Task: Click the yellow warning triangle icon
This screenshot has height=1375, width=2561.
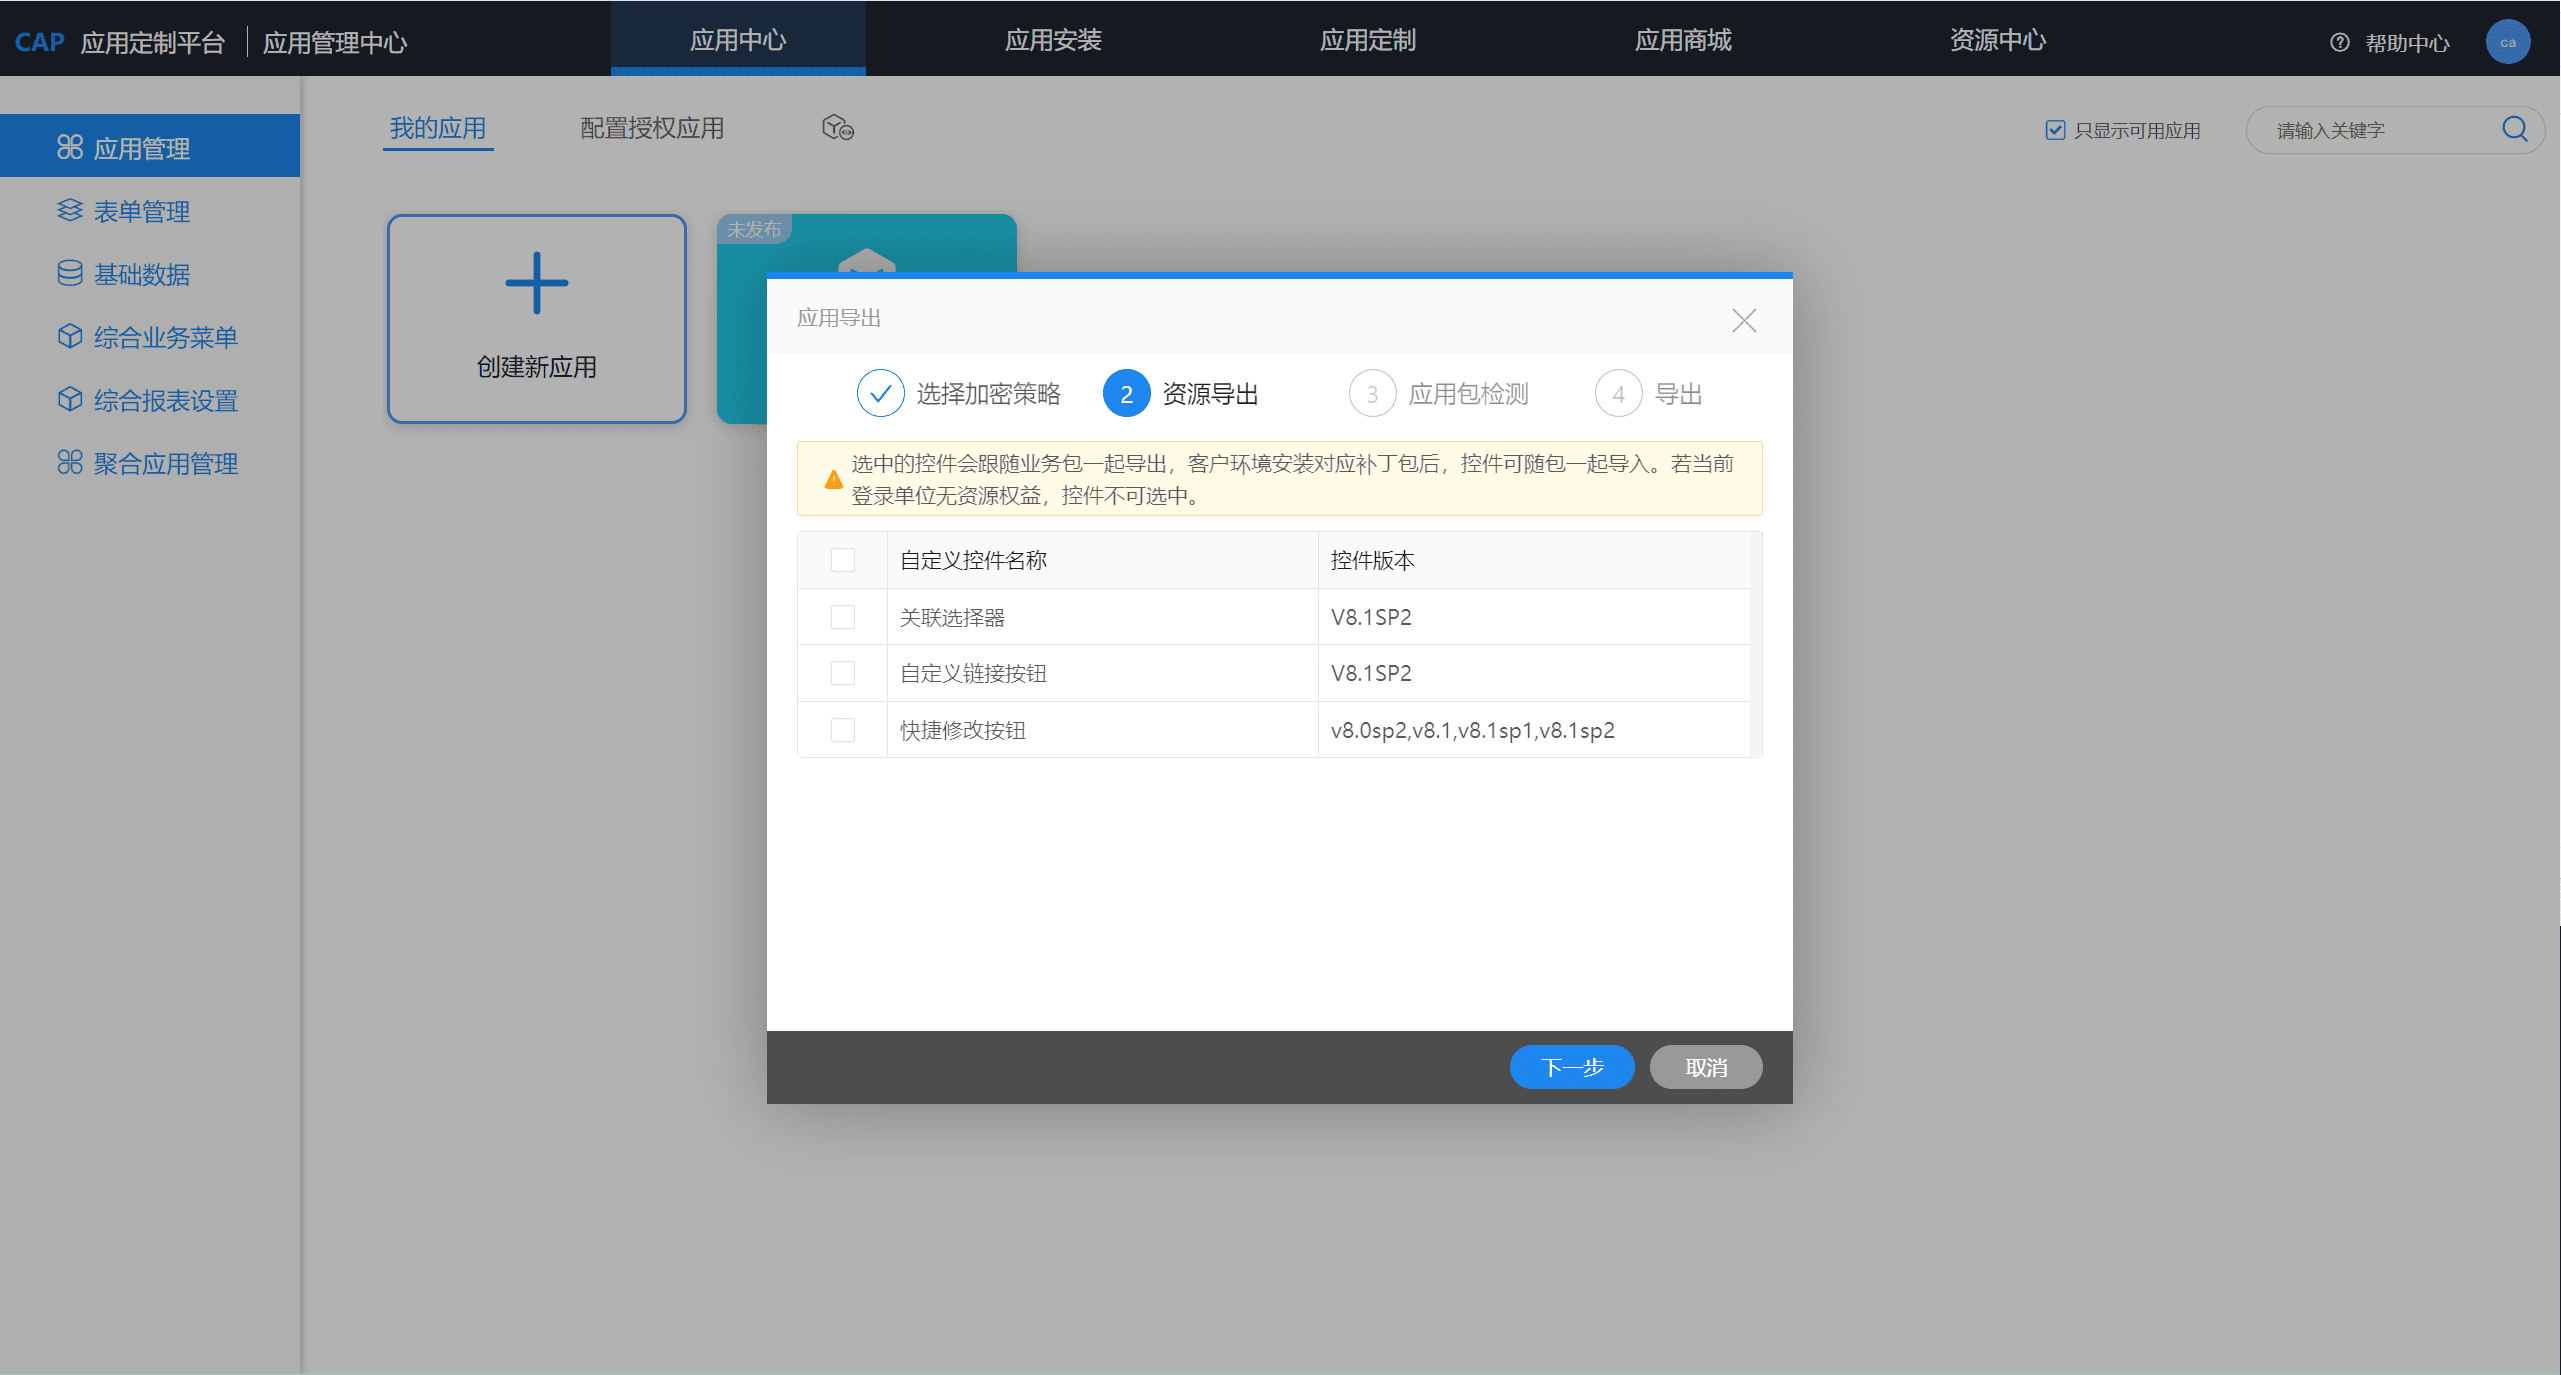Action: click(x=833, y=480)
